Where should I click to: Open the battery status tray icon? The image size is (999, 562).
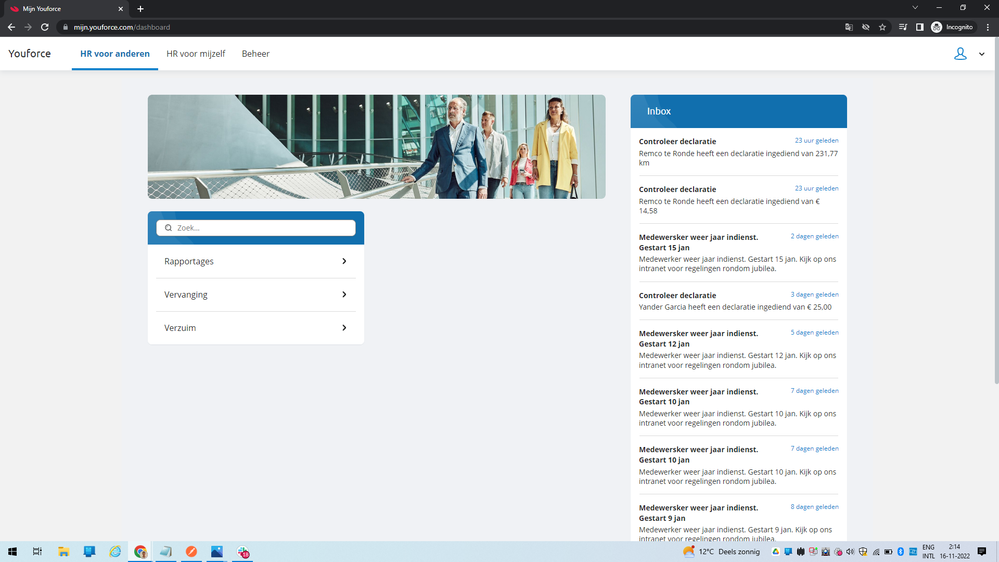[x=888, y=551]
